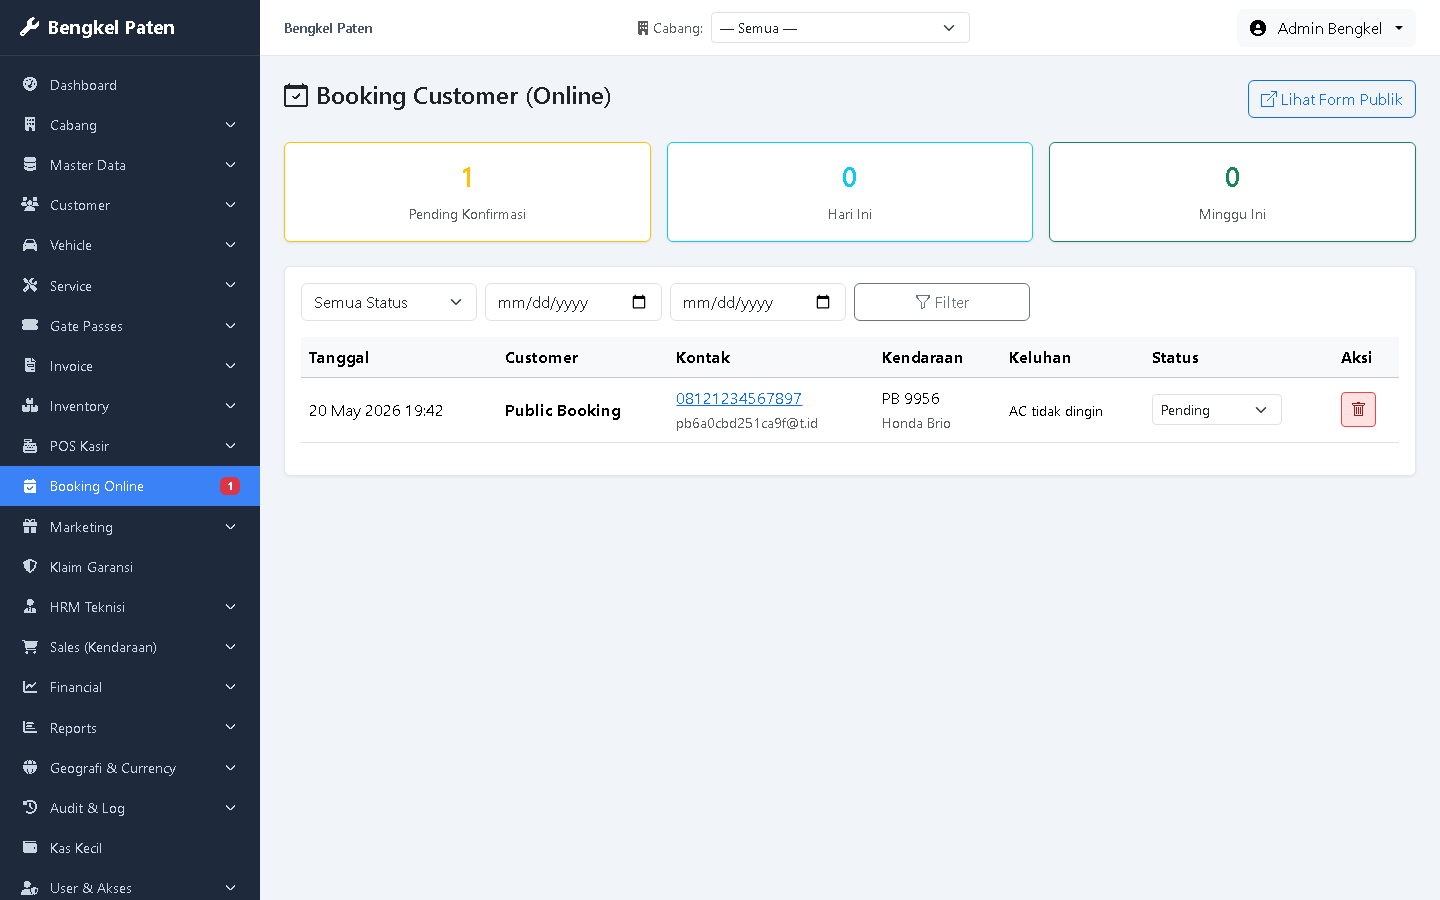Click the Dashboard gauge icon
1440x900 pixels.
pos(30,85)
